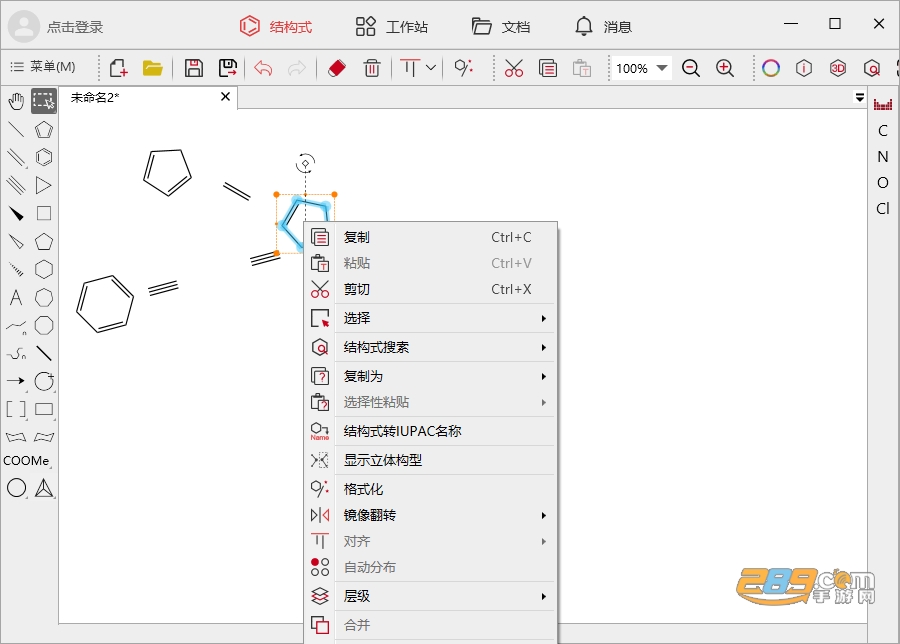
Task: Switch to 结构式 section
Action: click(276, 26)
